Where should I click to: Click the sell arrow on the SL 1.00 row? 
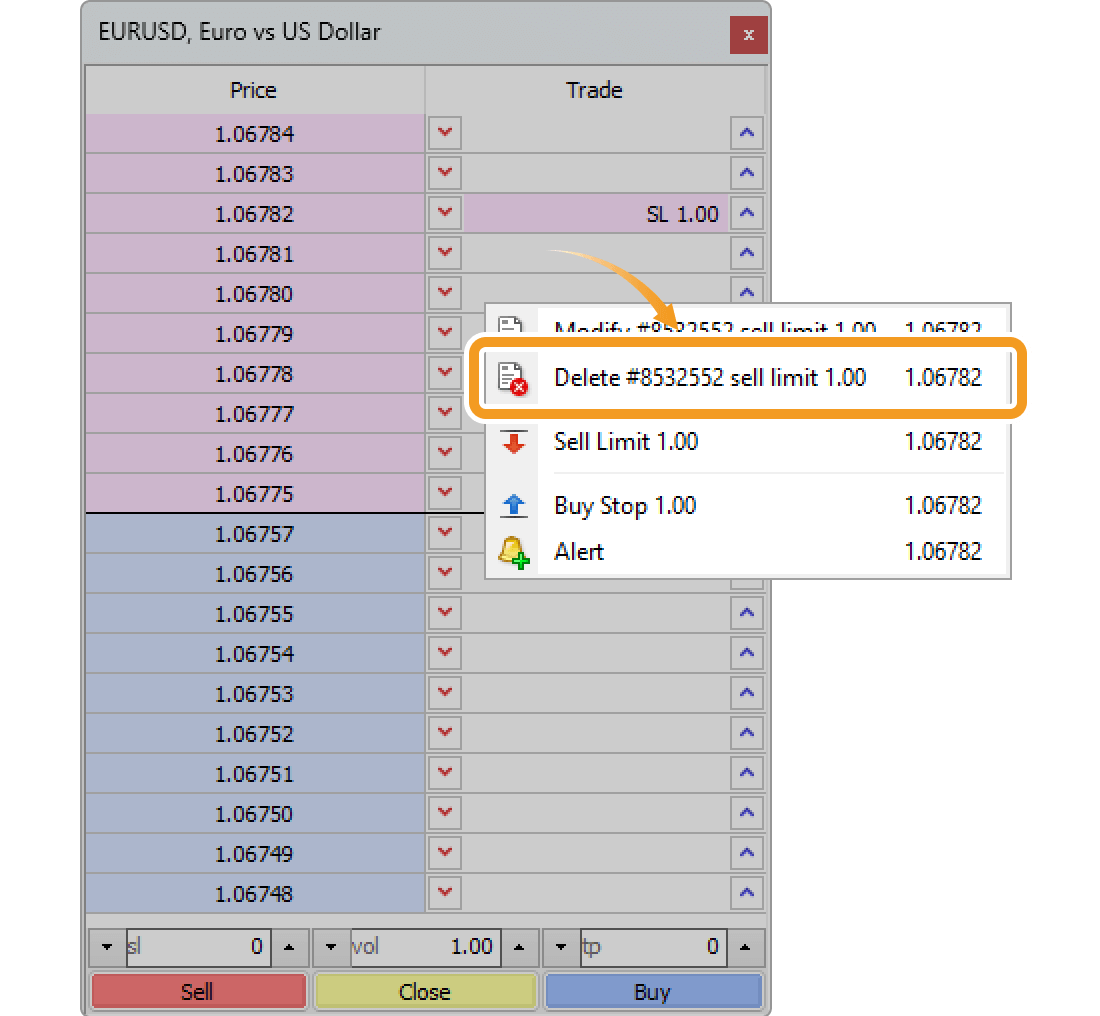(x=444, y=213)
